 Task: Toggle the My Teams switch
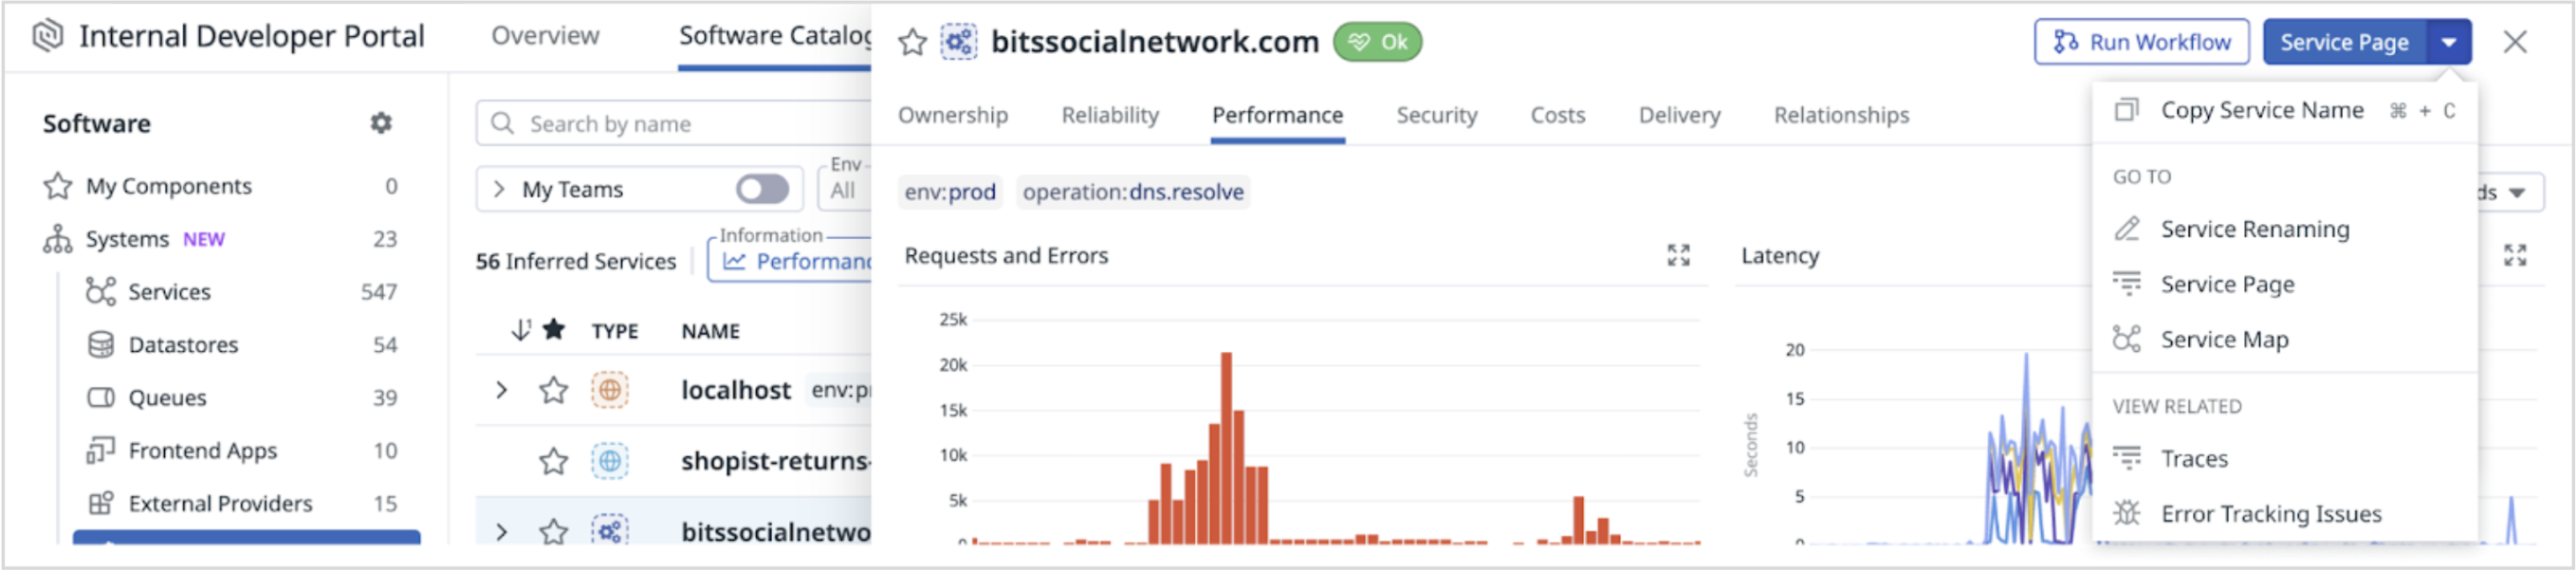(x=762, y=189)
